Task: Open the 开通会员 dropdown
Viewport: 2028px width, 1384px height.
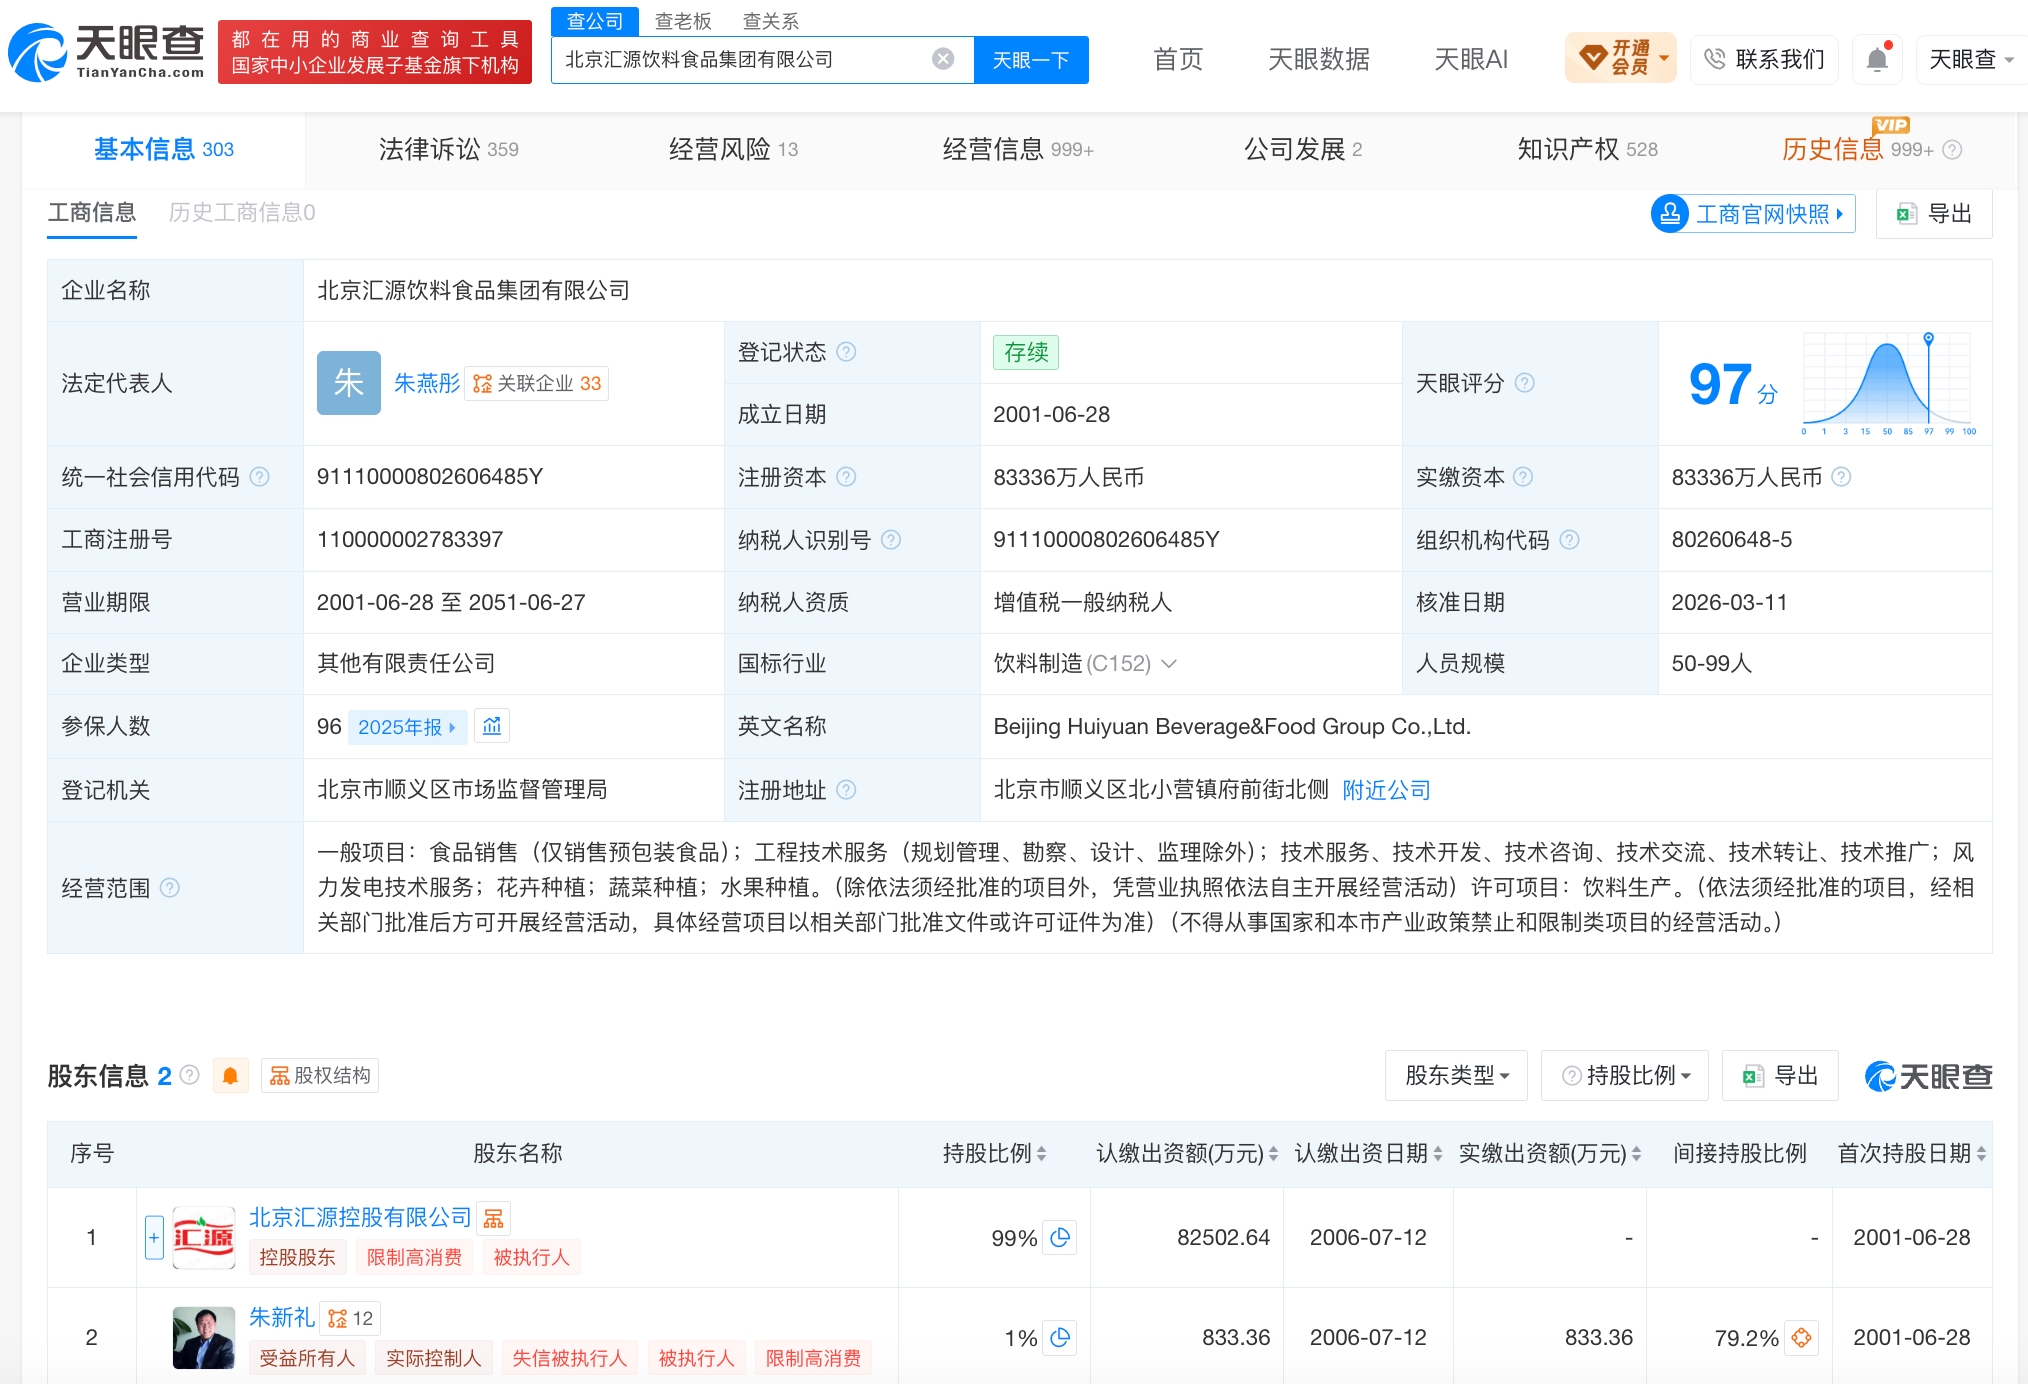Action: pyautogui.click(x=1620, y=58)
